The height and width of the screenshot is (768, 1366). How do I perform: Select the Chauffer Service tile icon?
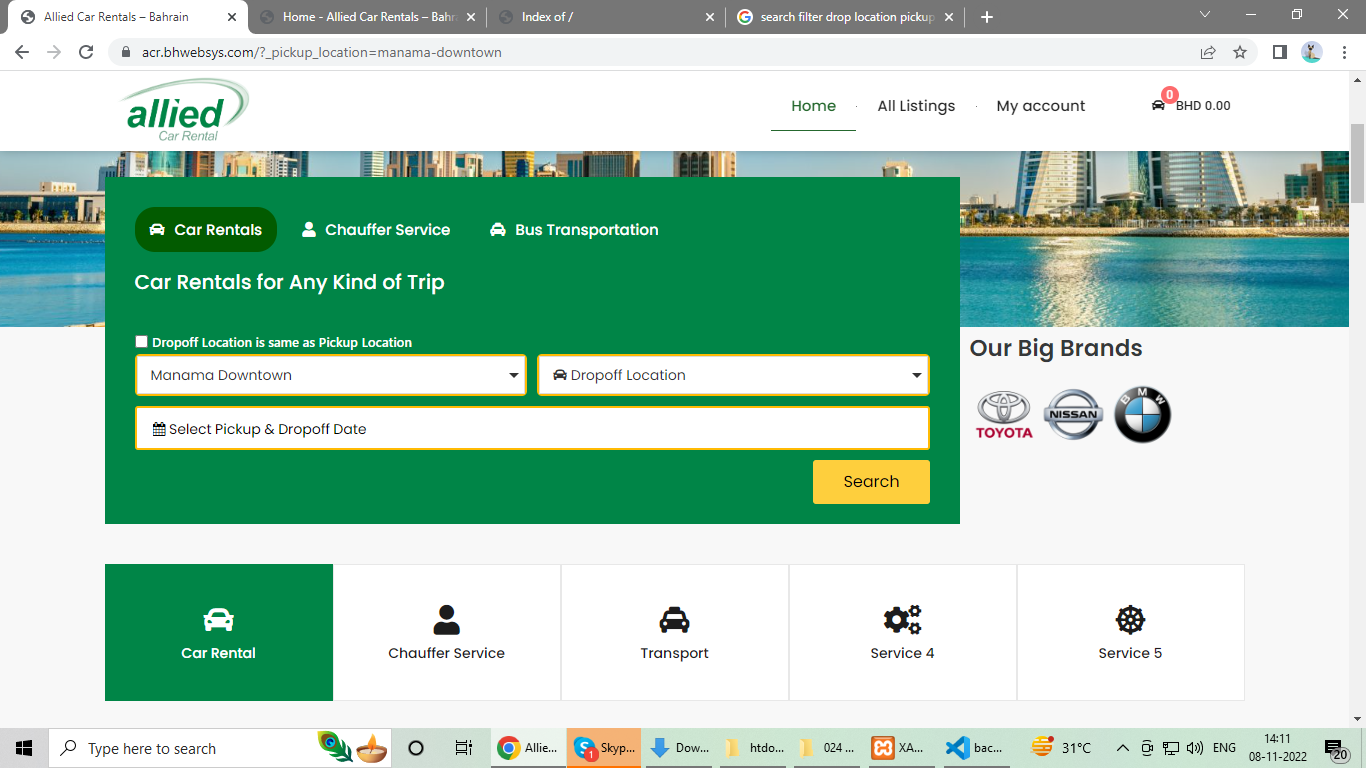click(446, 620)
